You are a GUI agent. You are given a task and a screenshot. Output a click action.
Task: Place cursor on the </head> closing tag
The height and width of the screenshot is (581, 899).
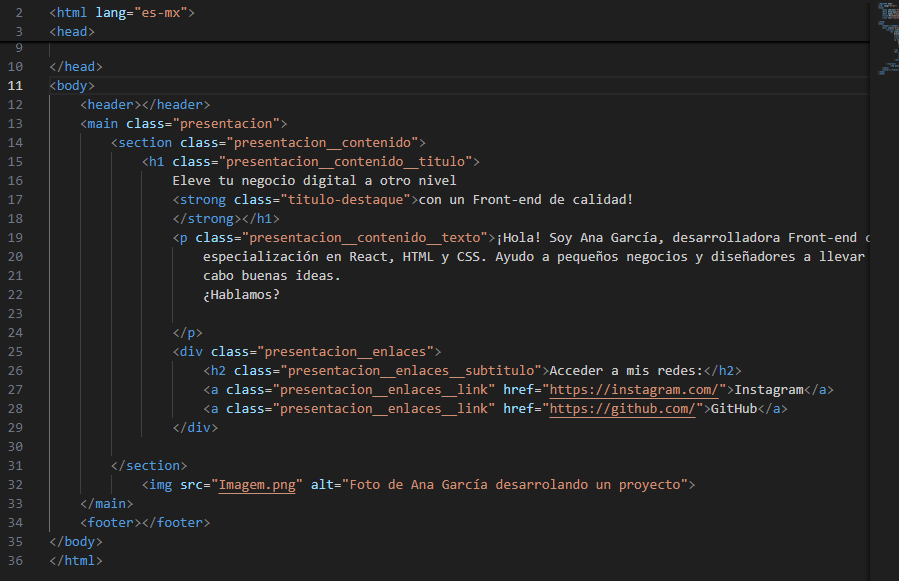click(76, 67)
